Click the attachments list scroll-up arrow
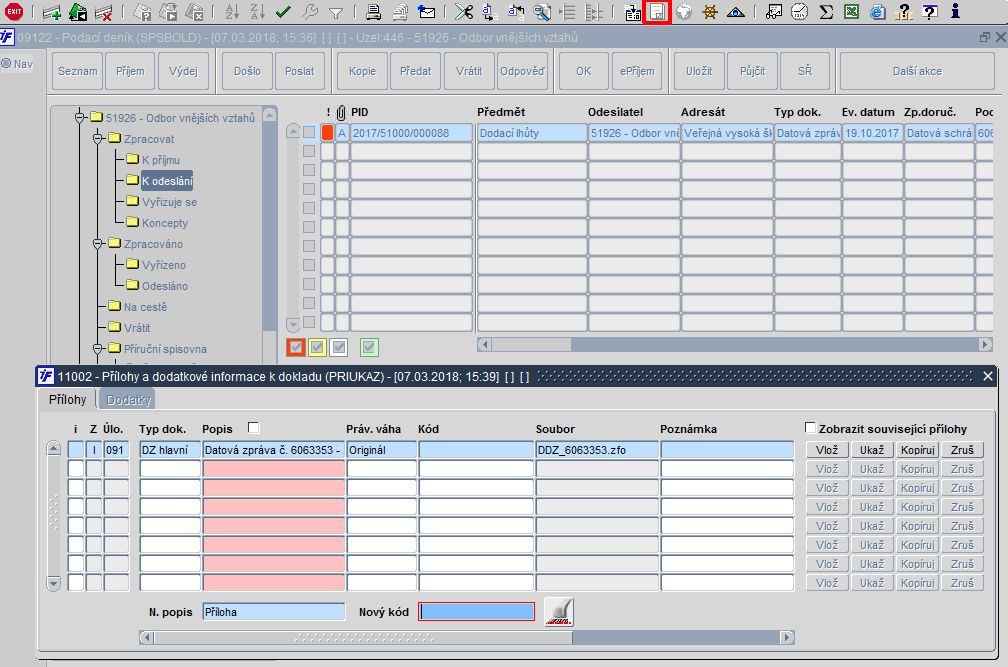This screenshot has width=1008, height=667. click(54, 449)
